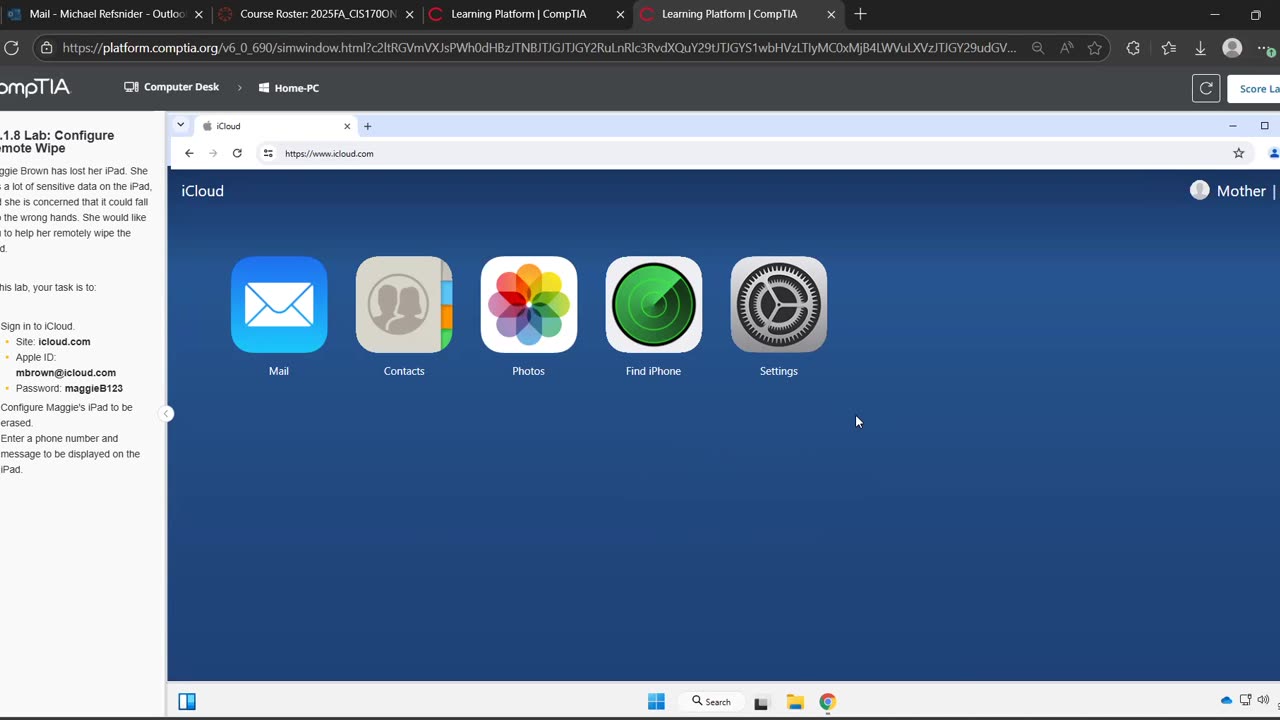Close the iCloud tab in simulated browser
The image size is (1280, 720).
pos(347,126)
